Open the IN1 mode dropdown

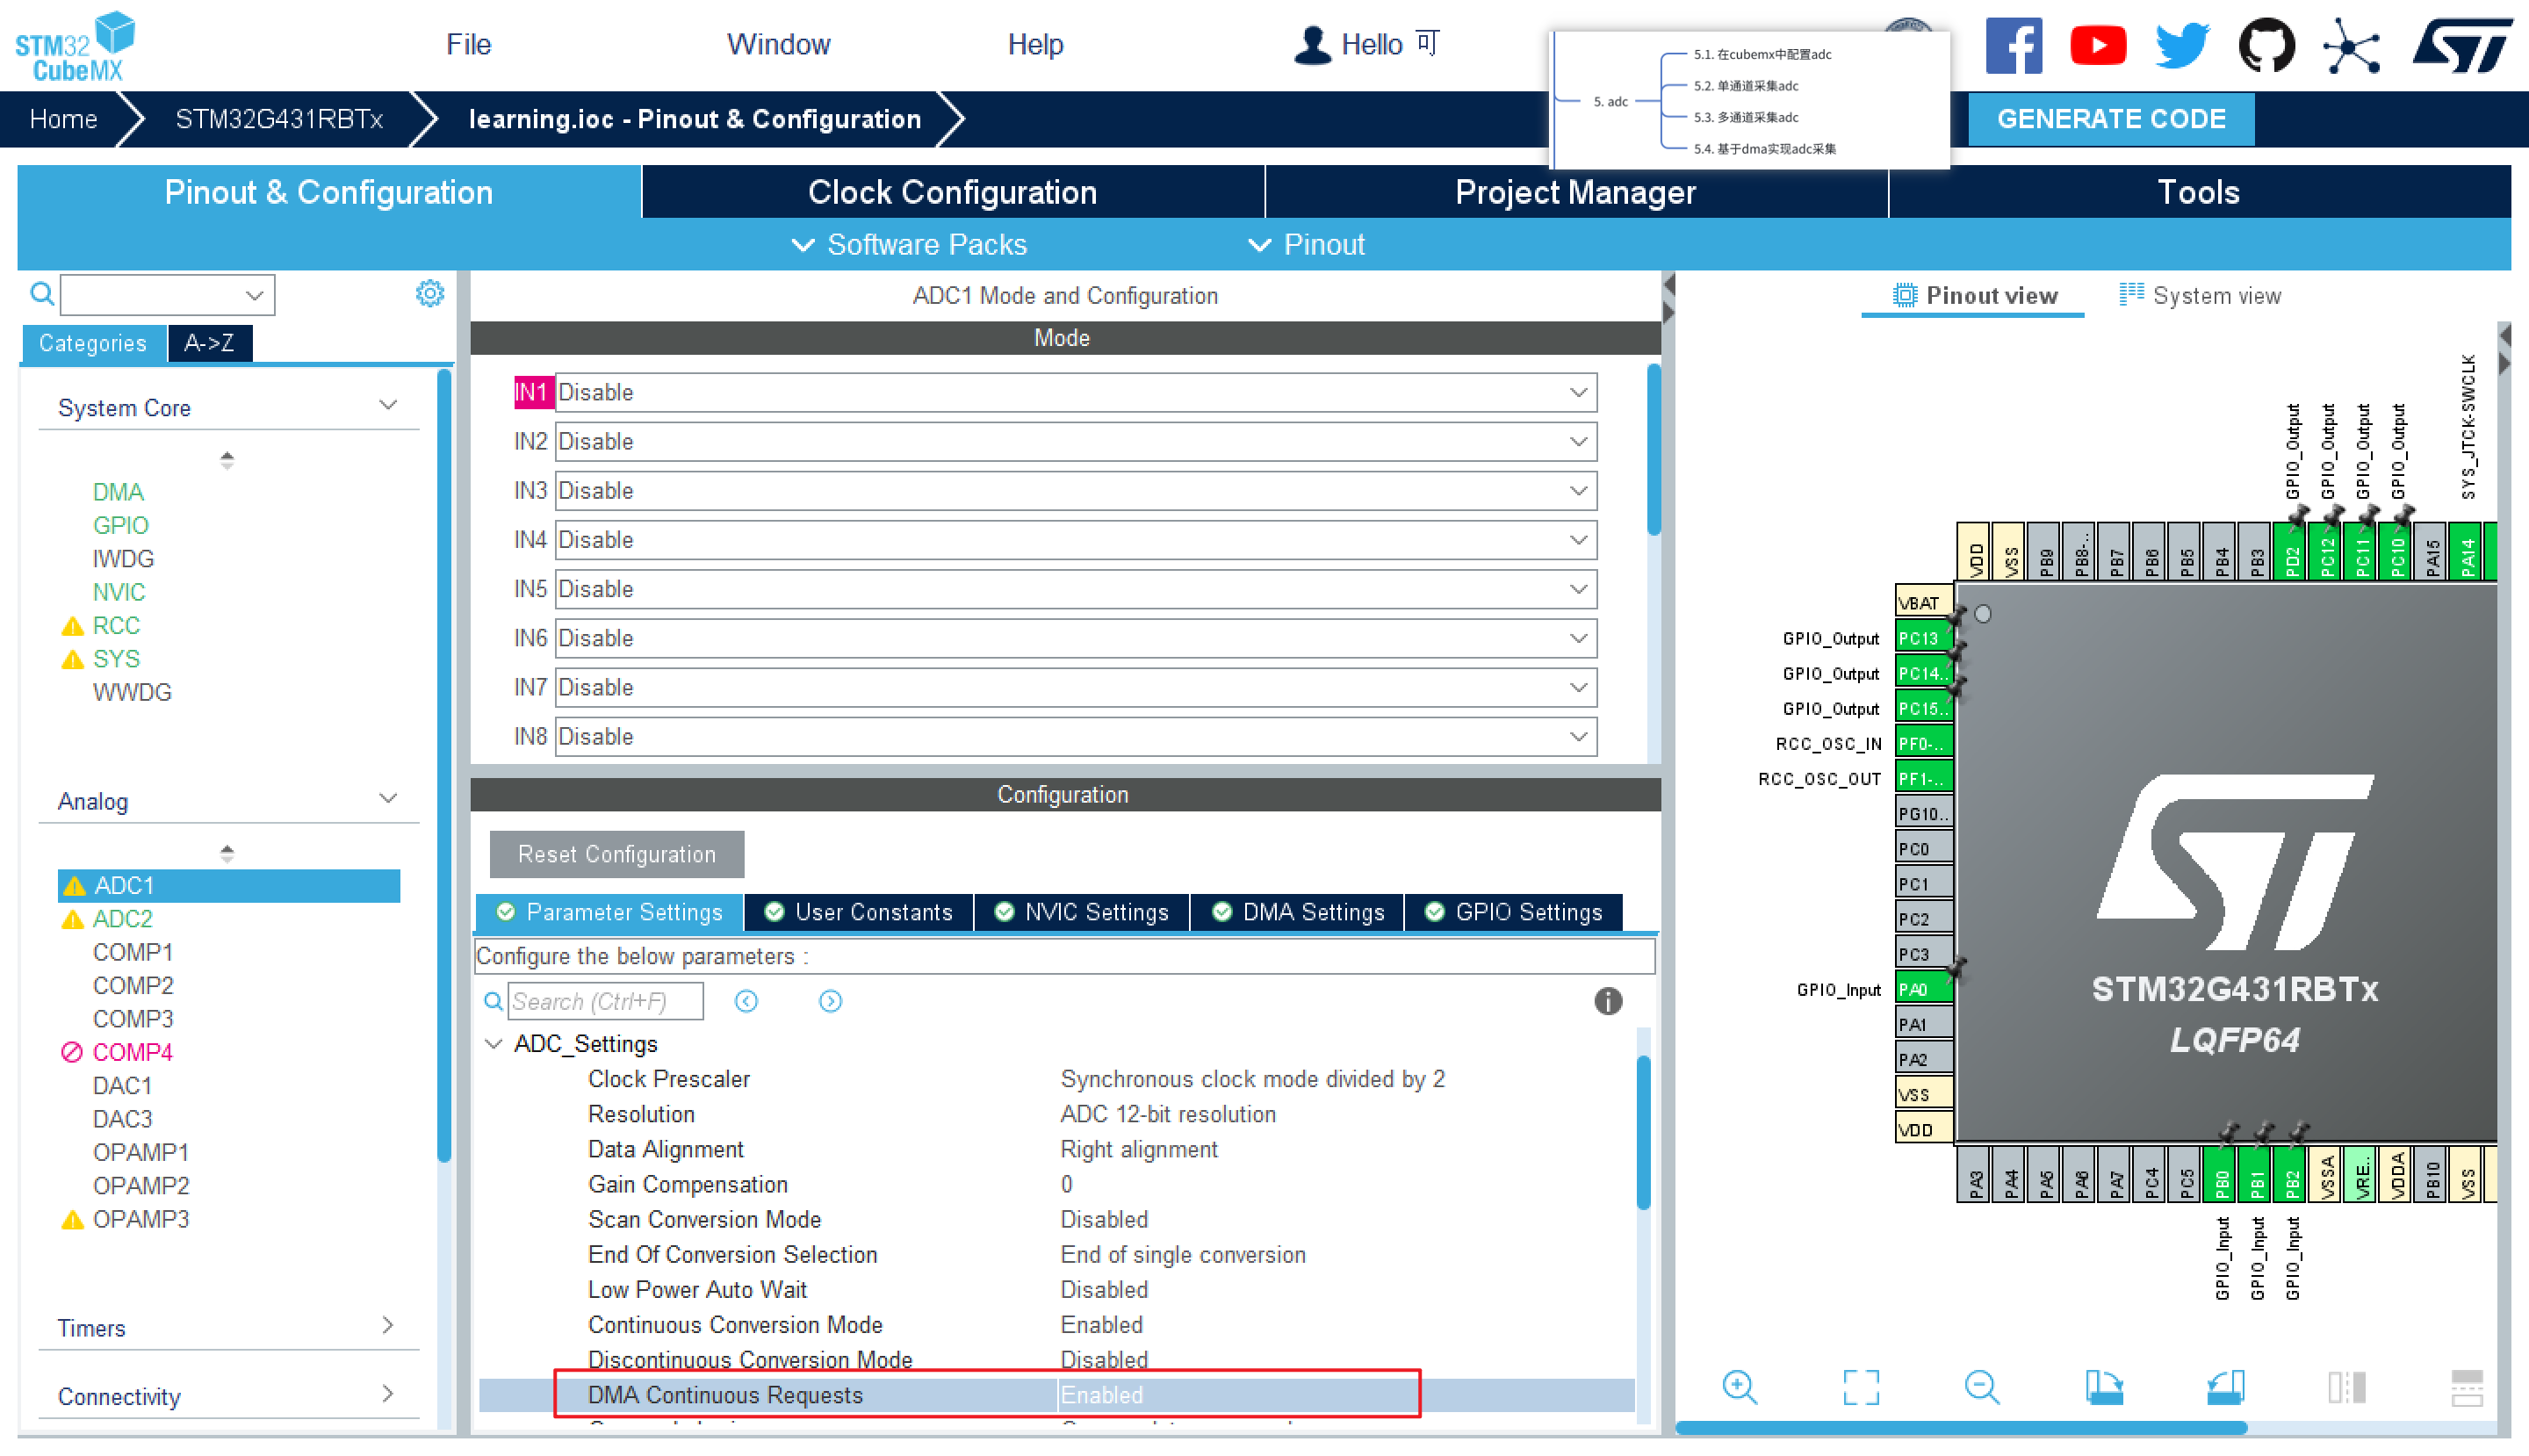[1075, 392]
